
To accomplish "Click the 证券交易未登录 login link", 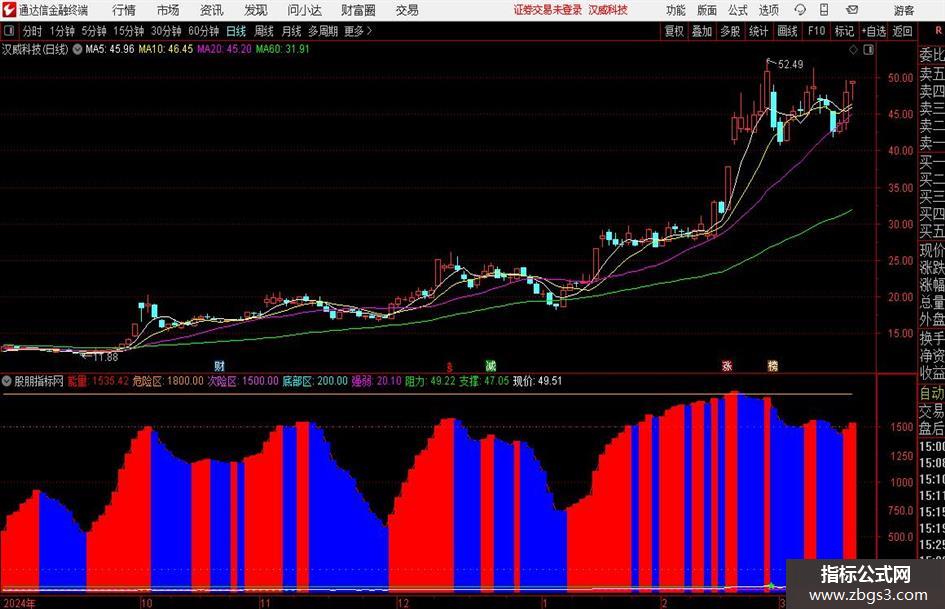I will pos(548,10).
